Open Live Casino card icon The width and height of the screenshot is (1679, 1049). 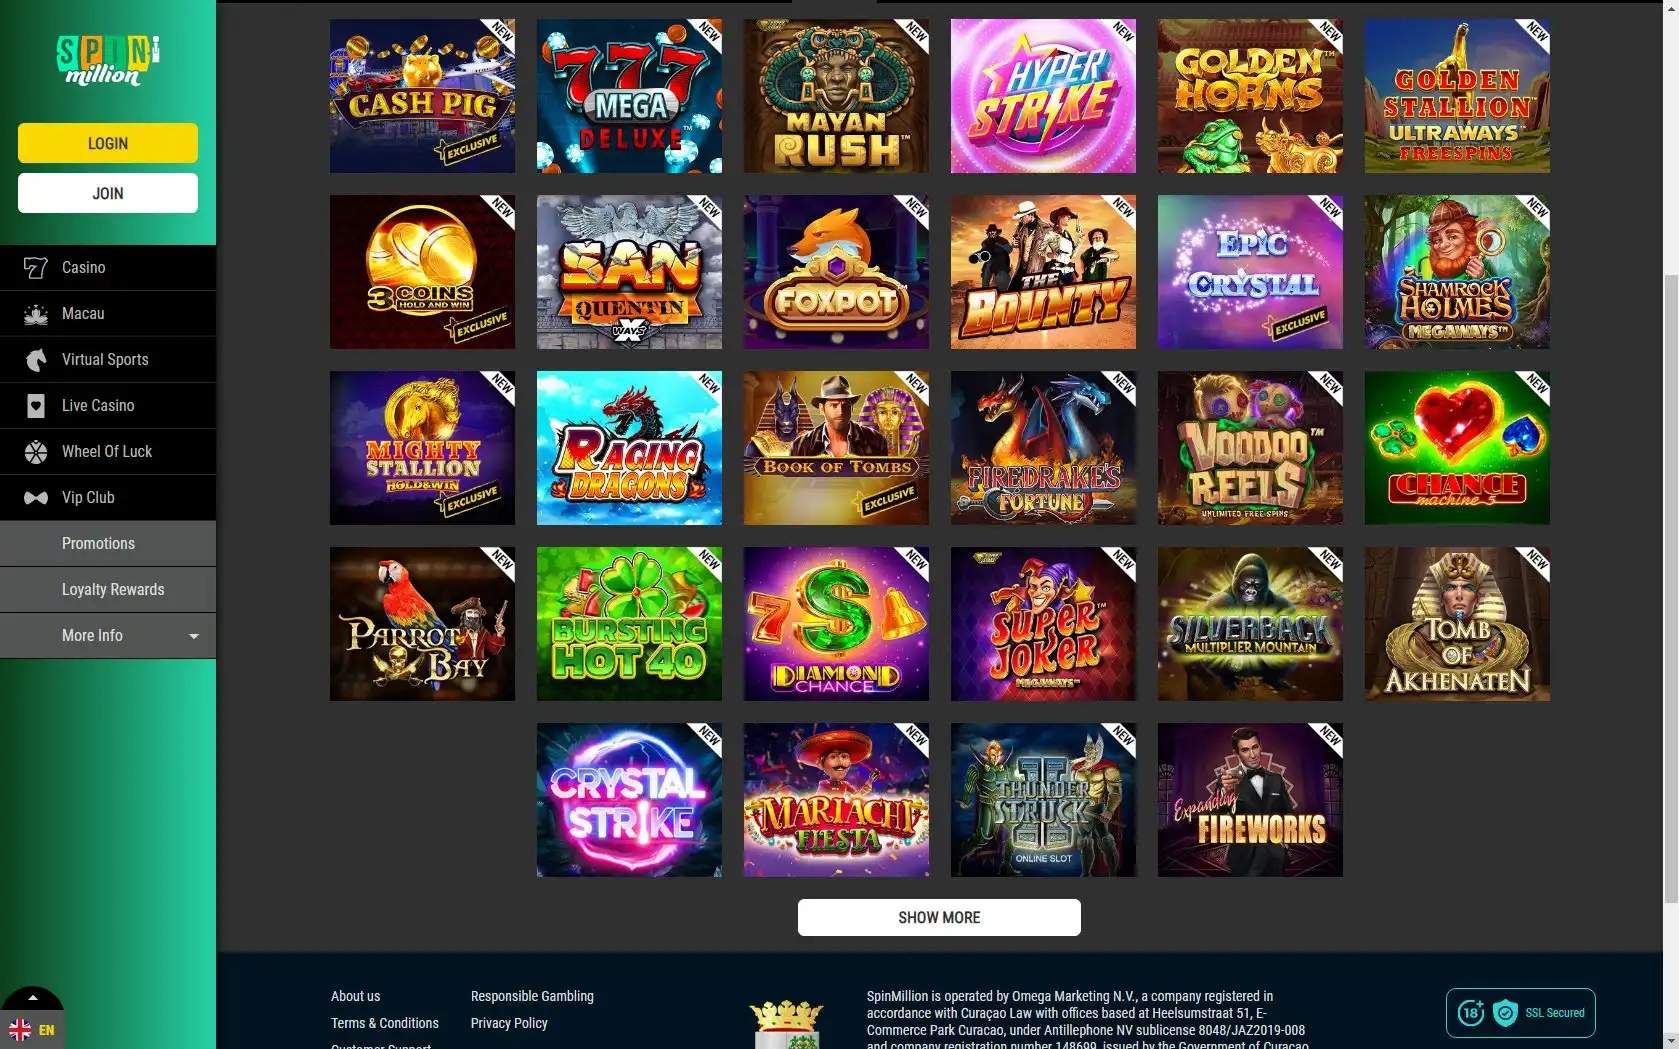click(x=36, y=406)
